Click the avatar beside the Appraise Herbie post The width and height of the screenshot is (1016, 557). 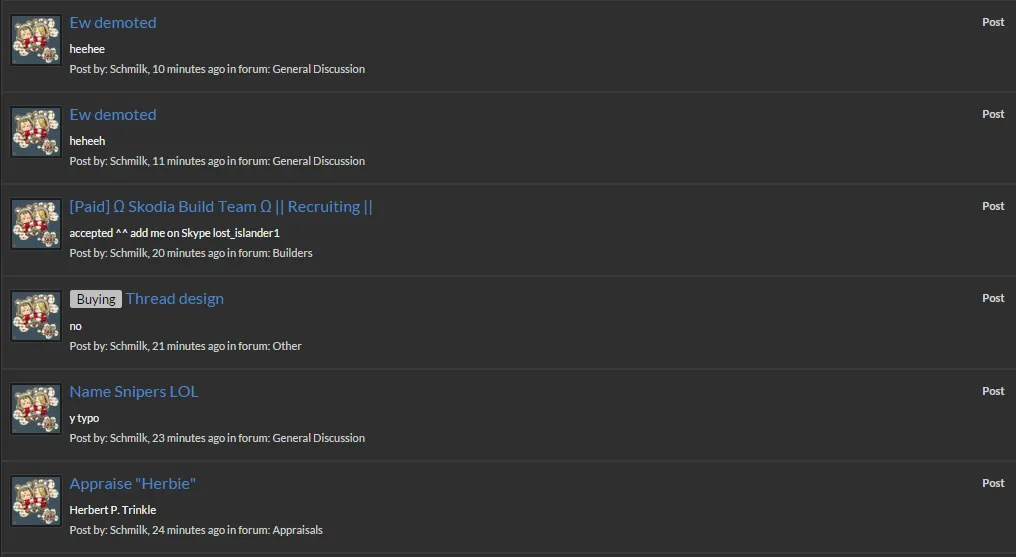(x=36, y=501)
